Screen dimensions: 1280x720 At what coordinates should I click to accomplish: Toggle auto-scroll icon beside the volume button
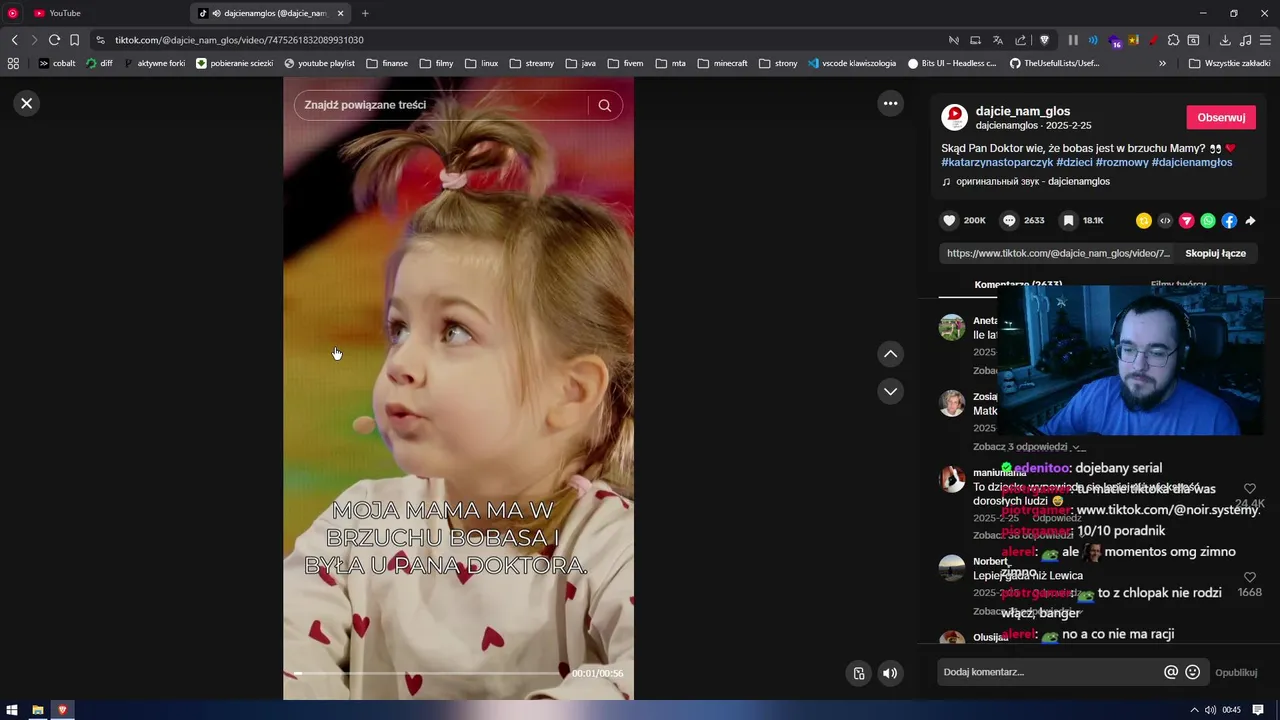(858, 673)
